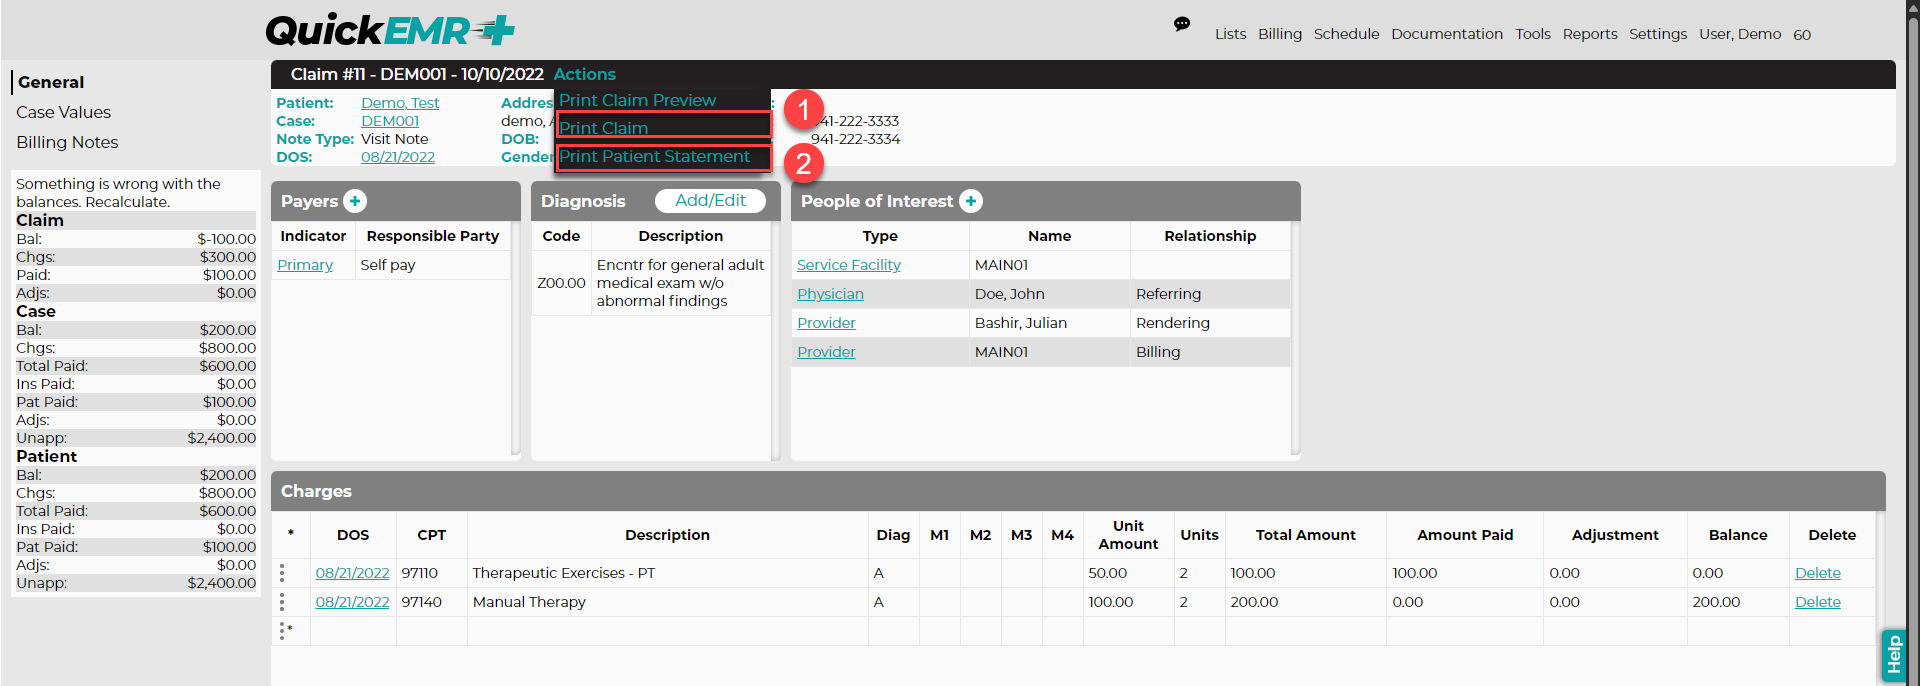Open the Actions dropdown on claim header
Screen dimensions: 1920x686
[585, 74]
